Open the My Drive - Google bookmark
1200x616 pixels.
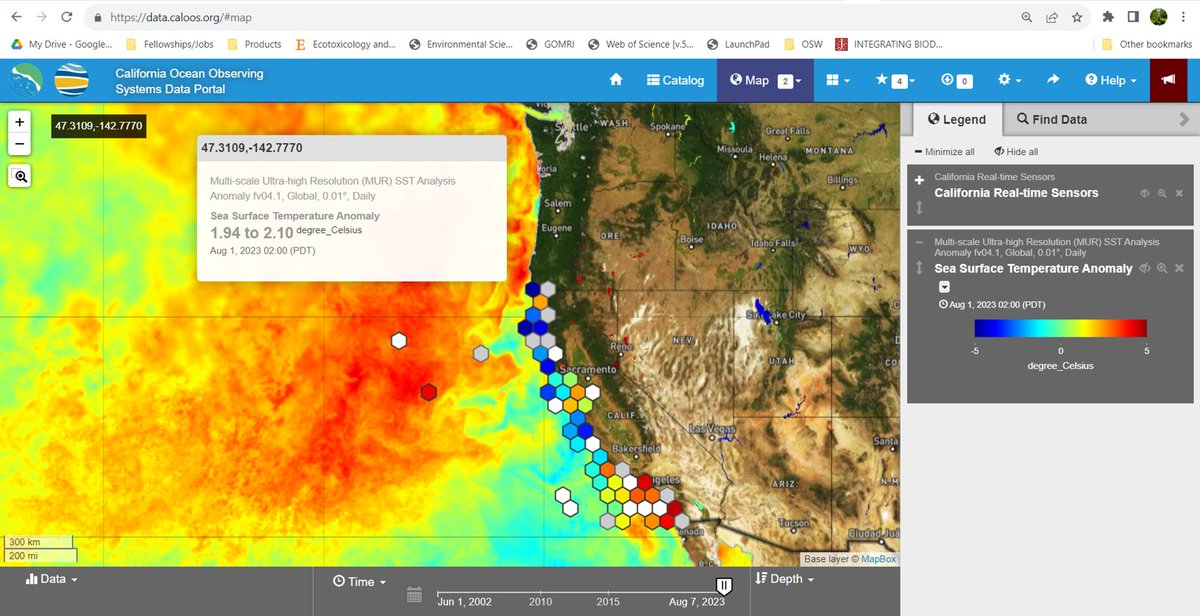click(x=62, y=44)
